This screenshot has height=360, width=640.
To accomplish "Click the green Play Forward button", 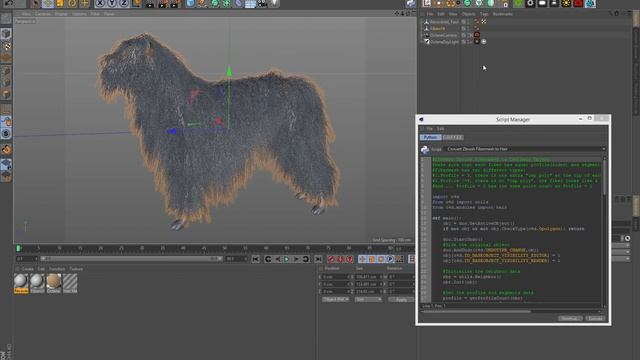I will pyautogui.click(x=287, y=259).
